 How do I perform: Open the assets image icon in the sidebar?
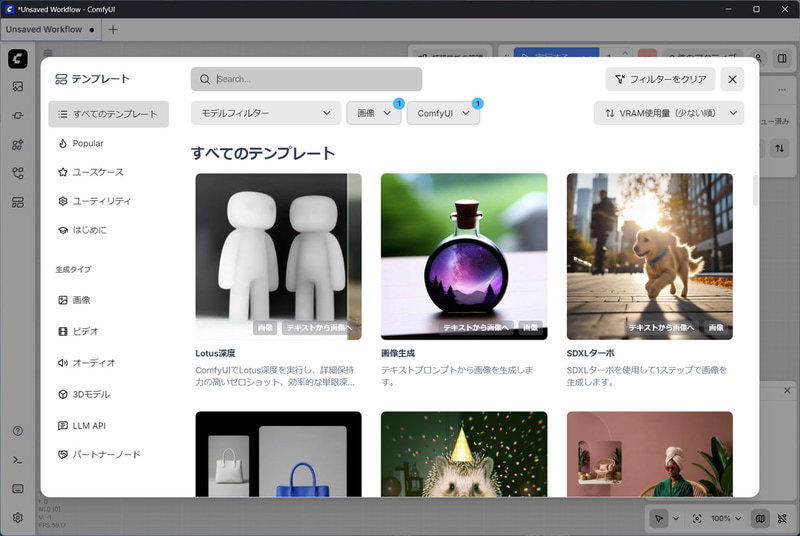18,87
